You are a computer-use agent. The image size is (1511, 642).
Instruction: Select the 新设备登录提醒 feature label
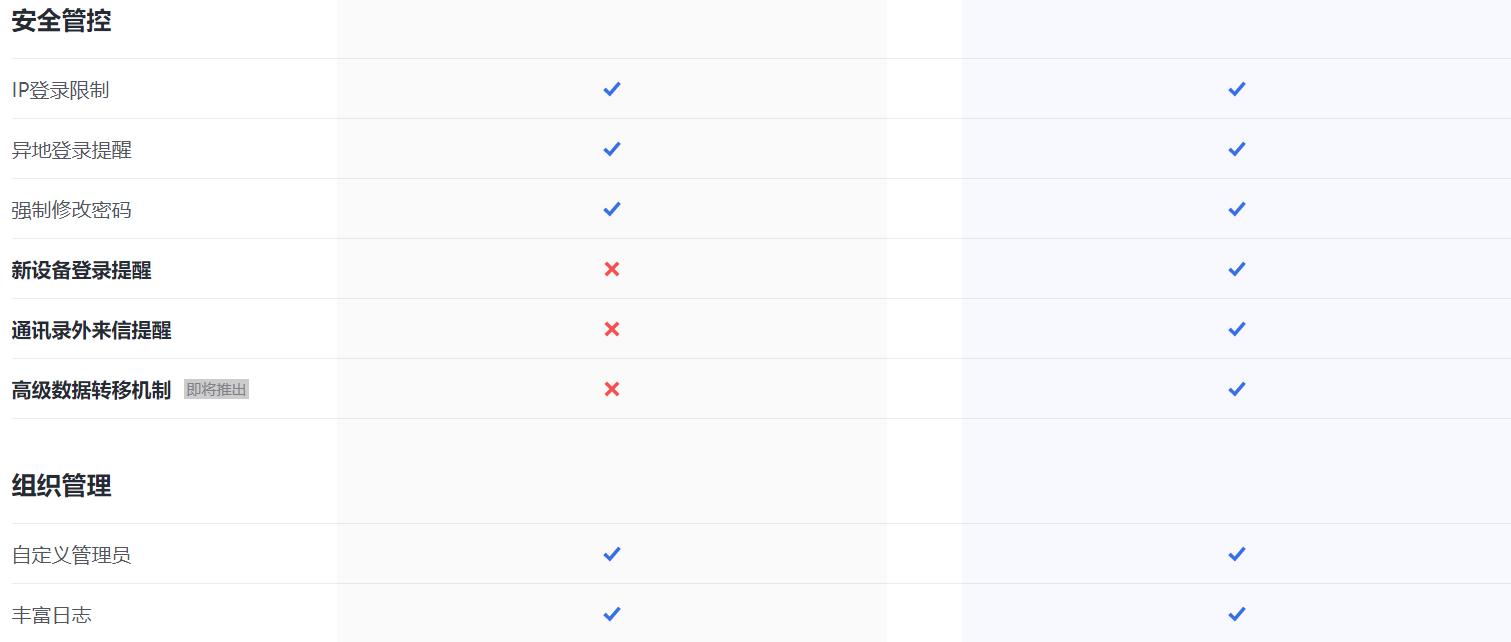[x=81, y=270]
